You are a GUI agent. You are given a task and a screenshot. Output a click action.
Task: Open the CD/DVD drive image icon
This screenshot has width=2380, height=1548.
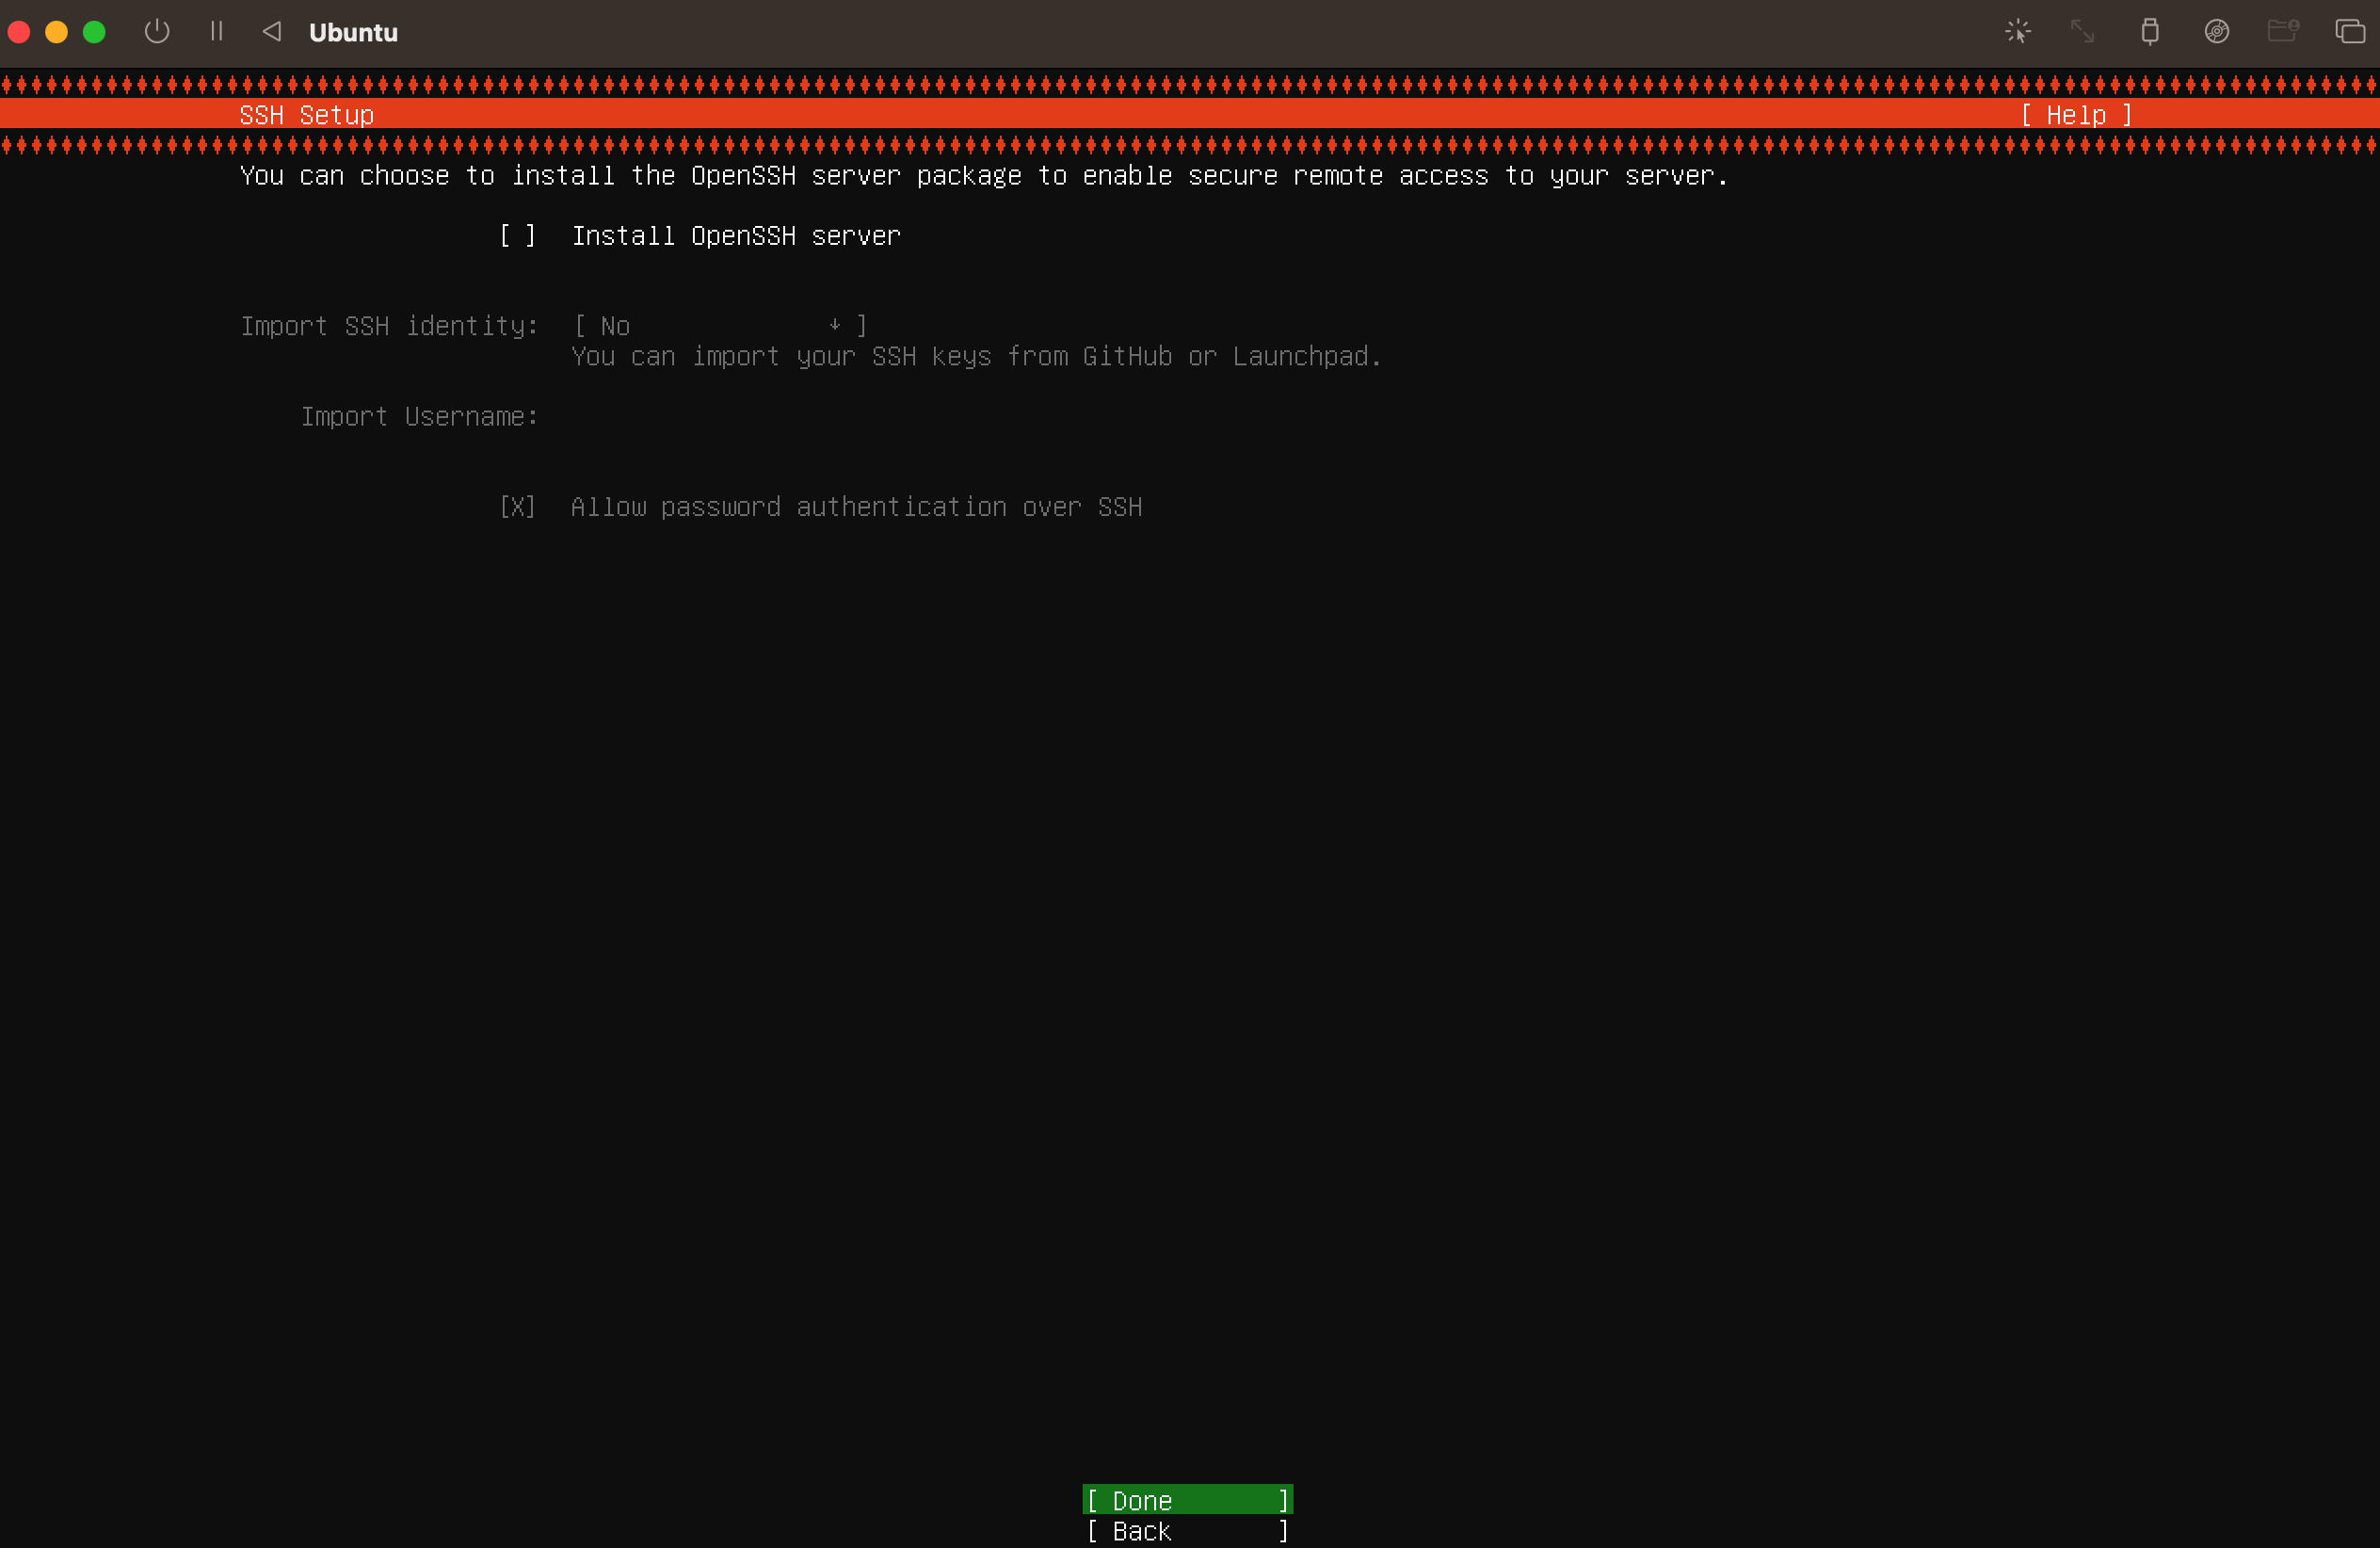coord(2216,32)
